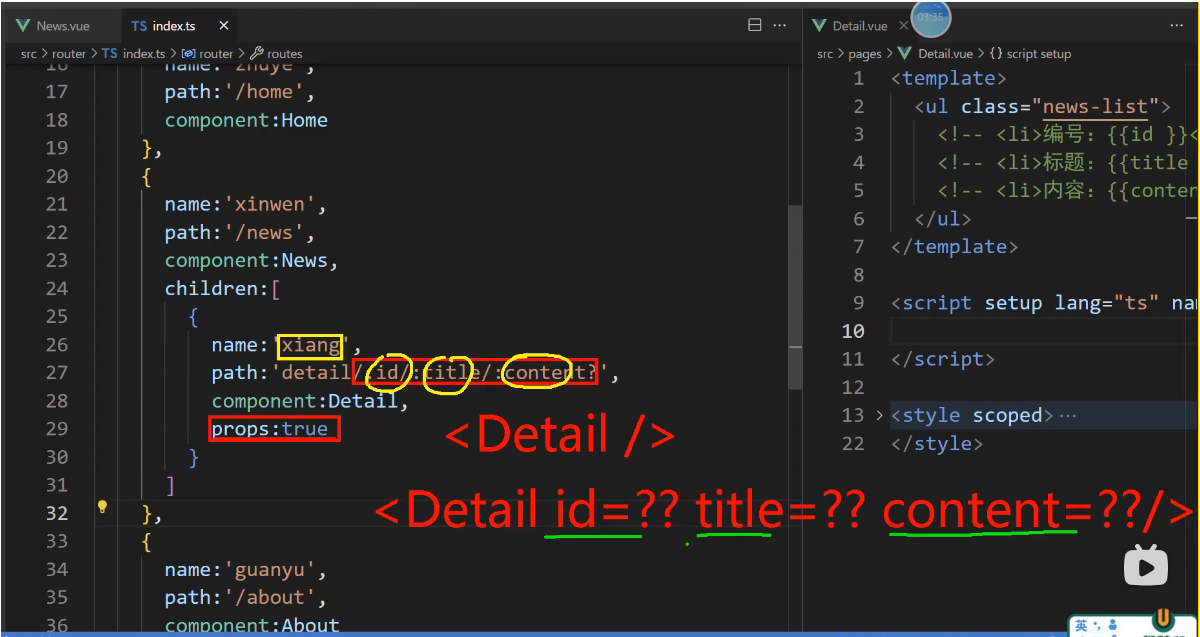Open 'routes' symbol breadcrumb
The height and width of the screenshot is (637, 1200).
[276, 53]
